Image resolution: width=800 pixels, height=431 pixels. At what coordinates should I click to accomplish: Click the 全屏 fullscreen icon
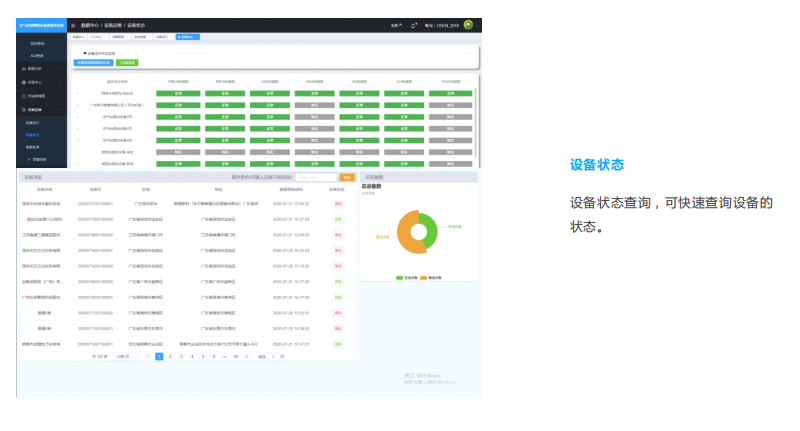[x=397, y=25]
